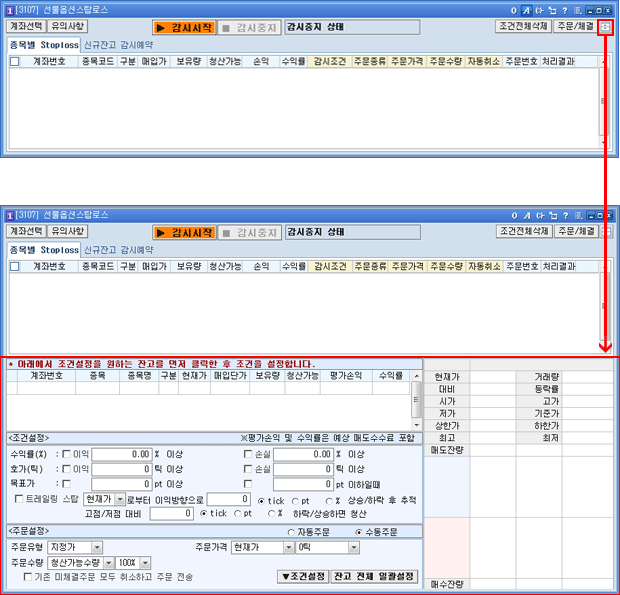Click the expand panel icon in top window
620x595 pixels.
[606, 27]
